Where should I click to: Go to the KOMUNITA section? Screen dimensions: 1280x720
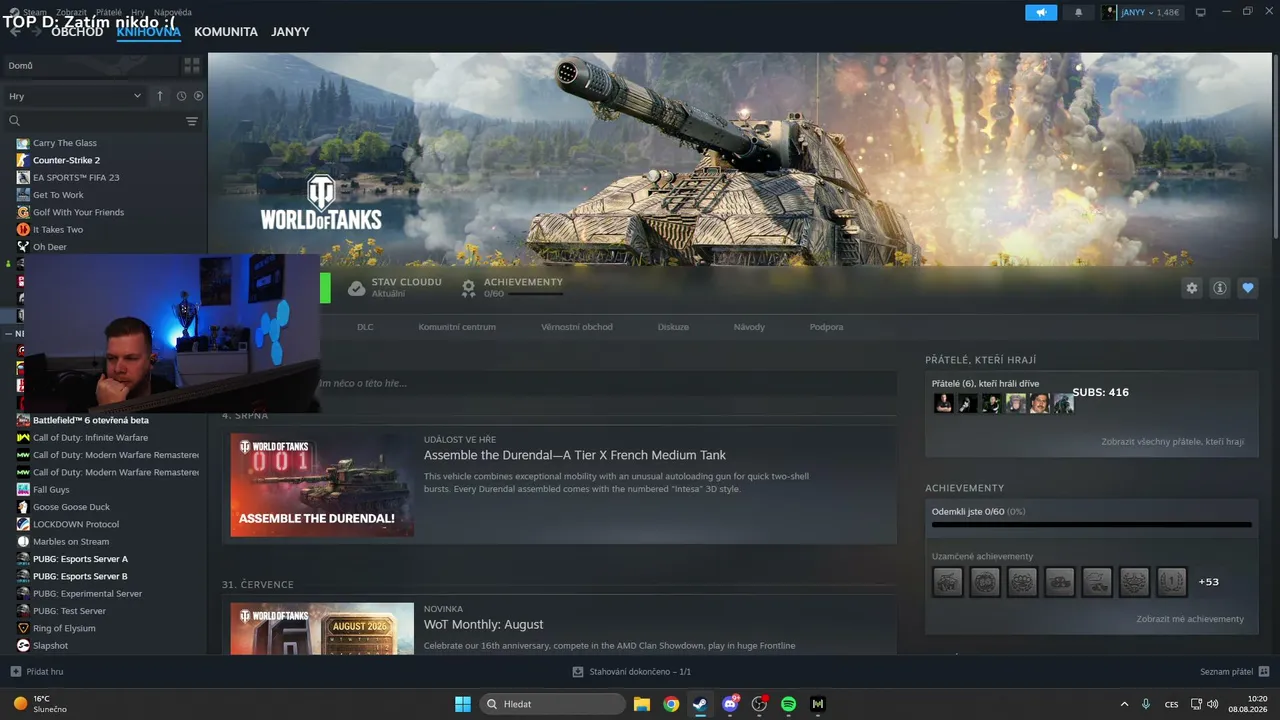tap(226, 32)
